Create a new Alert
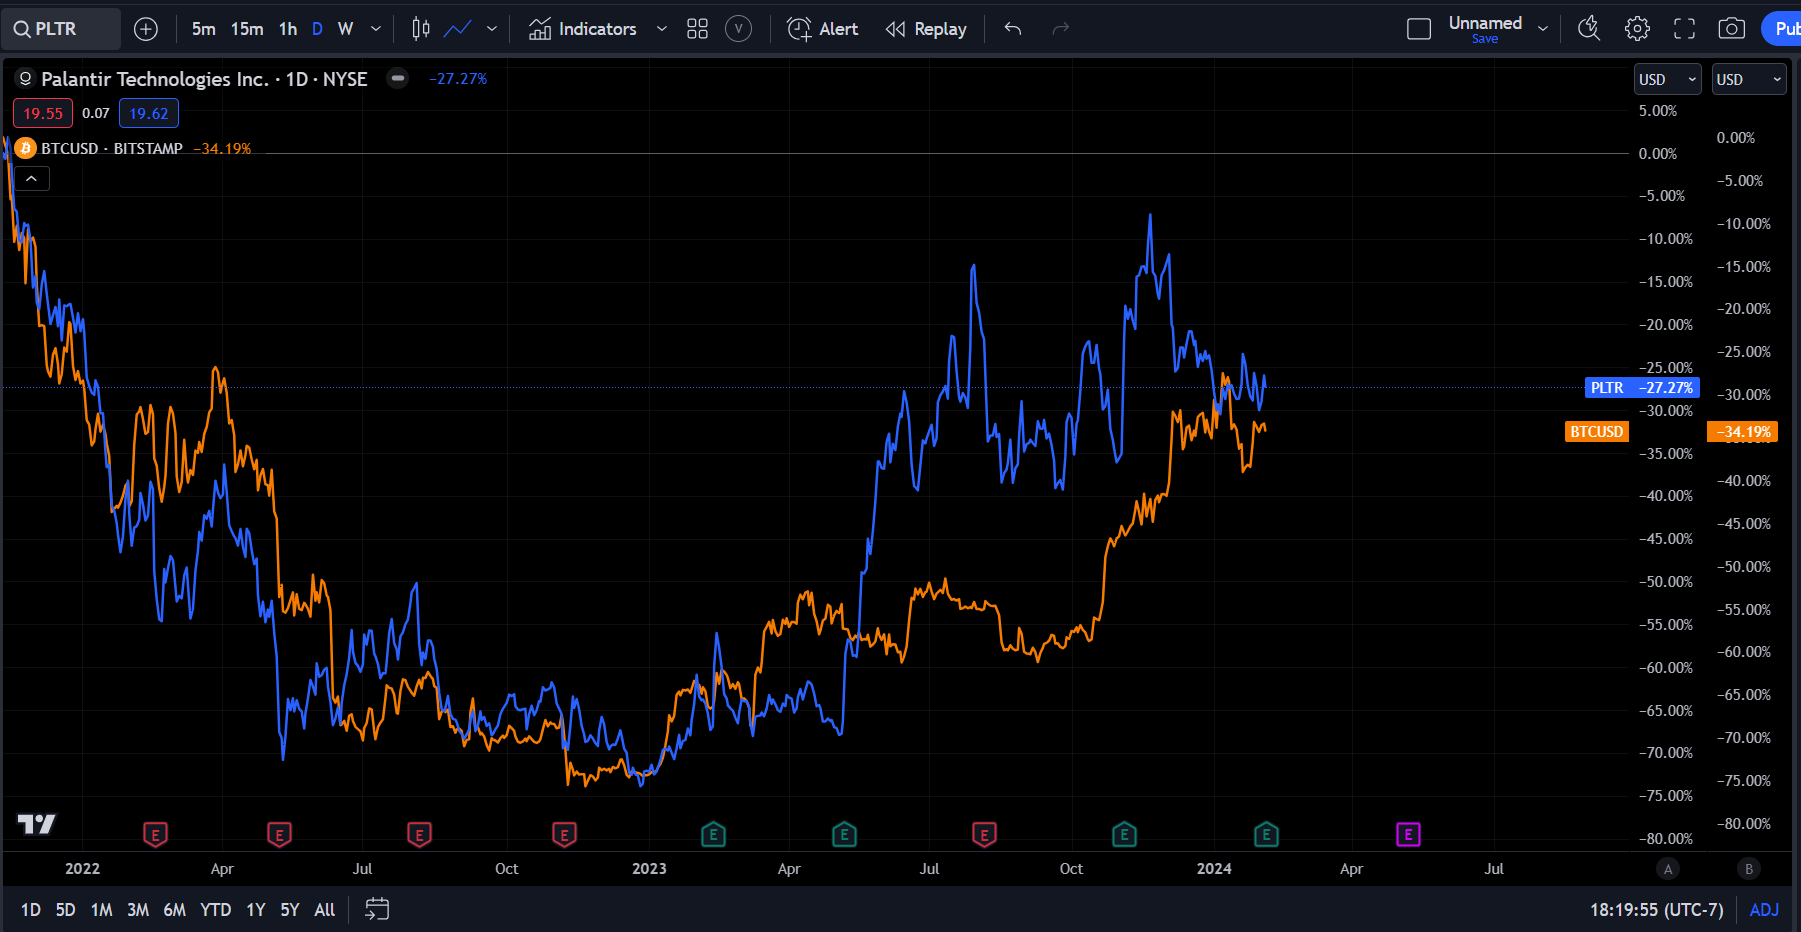 (822, 29)
